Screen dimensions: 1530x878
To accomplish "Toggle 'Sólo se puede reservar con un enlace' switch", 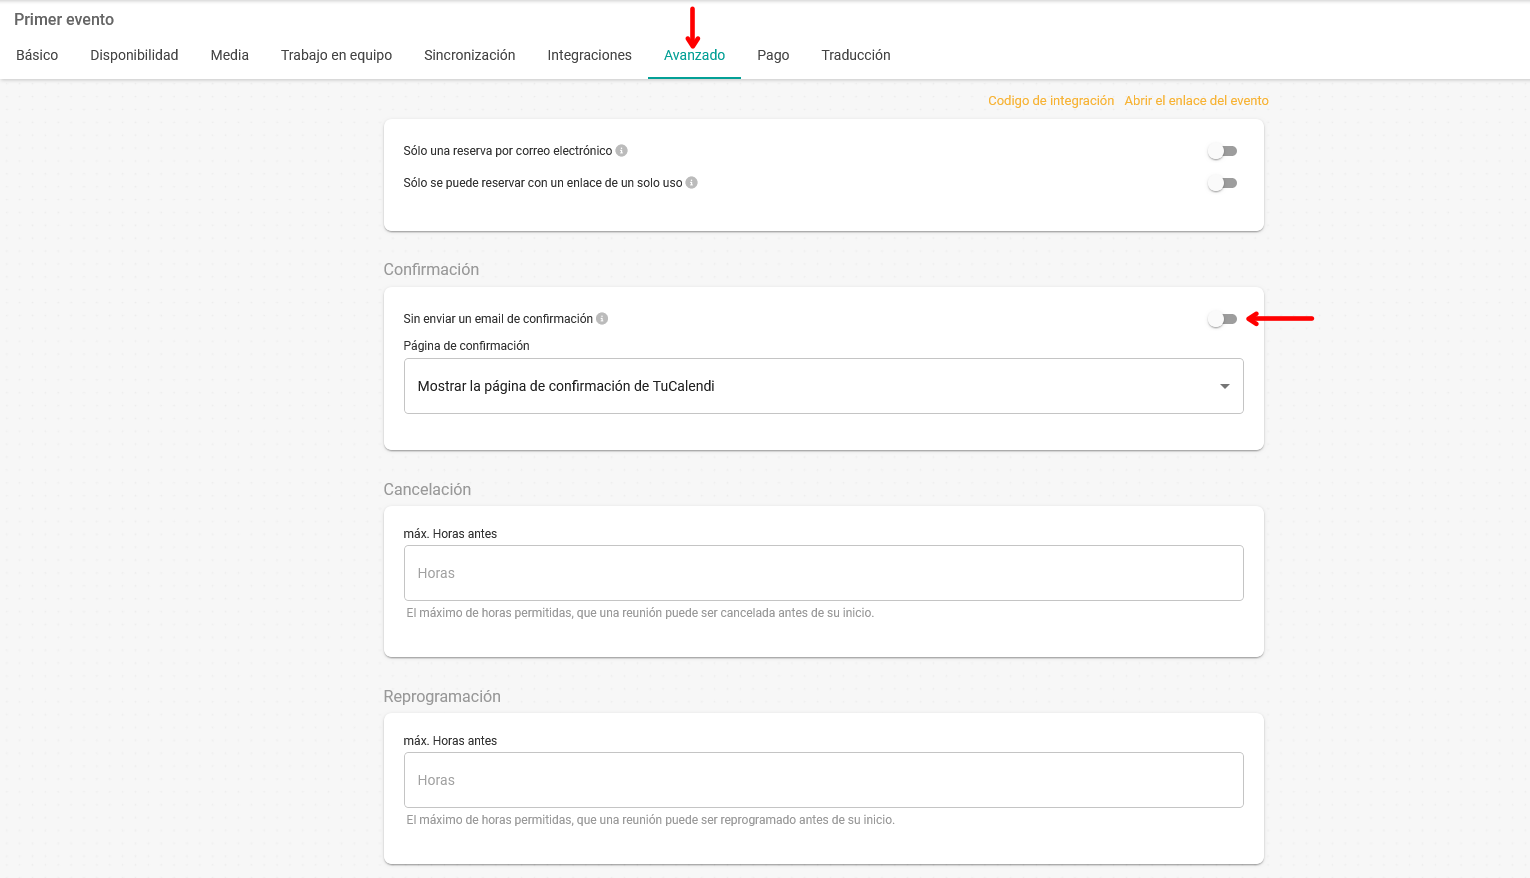I will [x=1222, y=183].
